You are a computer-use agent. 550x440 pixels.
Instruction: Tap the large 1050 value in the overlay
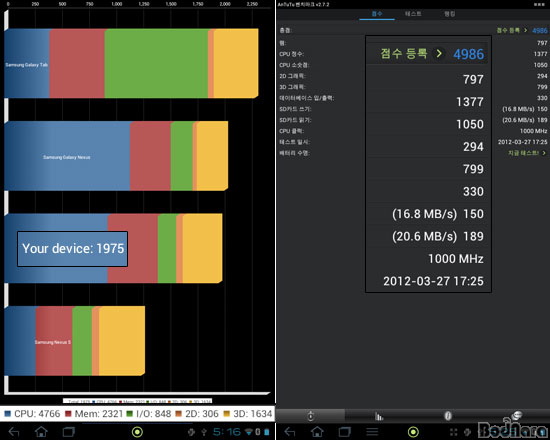click(x=470, y=125)
